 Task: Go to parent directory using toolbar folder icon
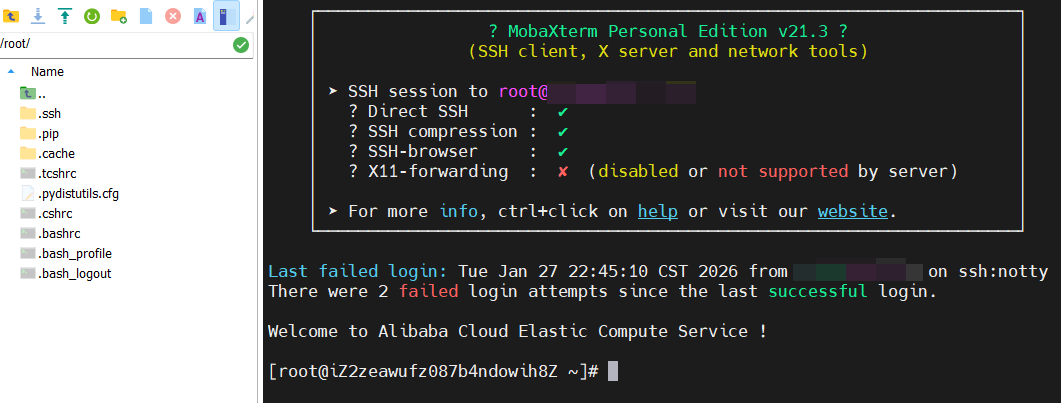[x=10, y=16]
